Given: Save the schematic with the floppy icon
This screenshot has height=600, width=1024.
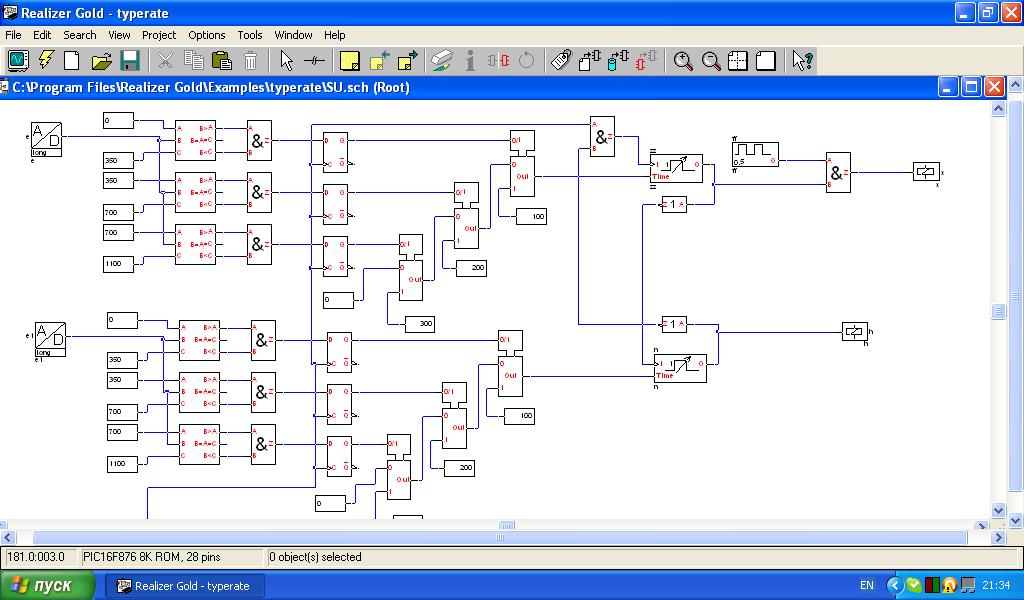Looking at the screenshot, I should [x=129, y=61].
